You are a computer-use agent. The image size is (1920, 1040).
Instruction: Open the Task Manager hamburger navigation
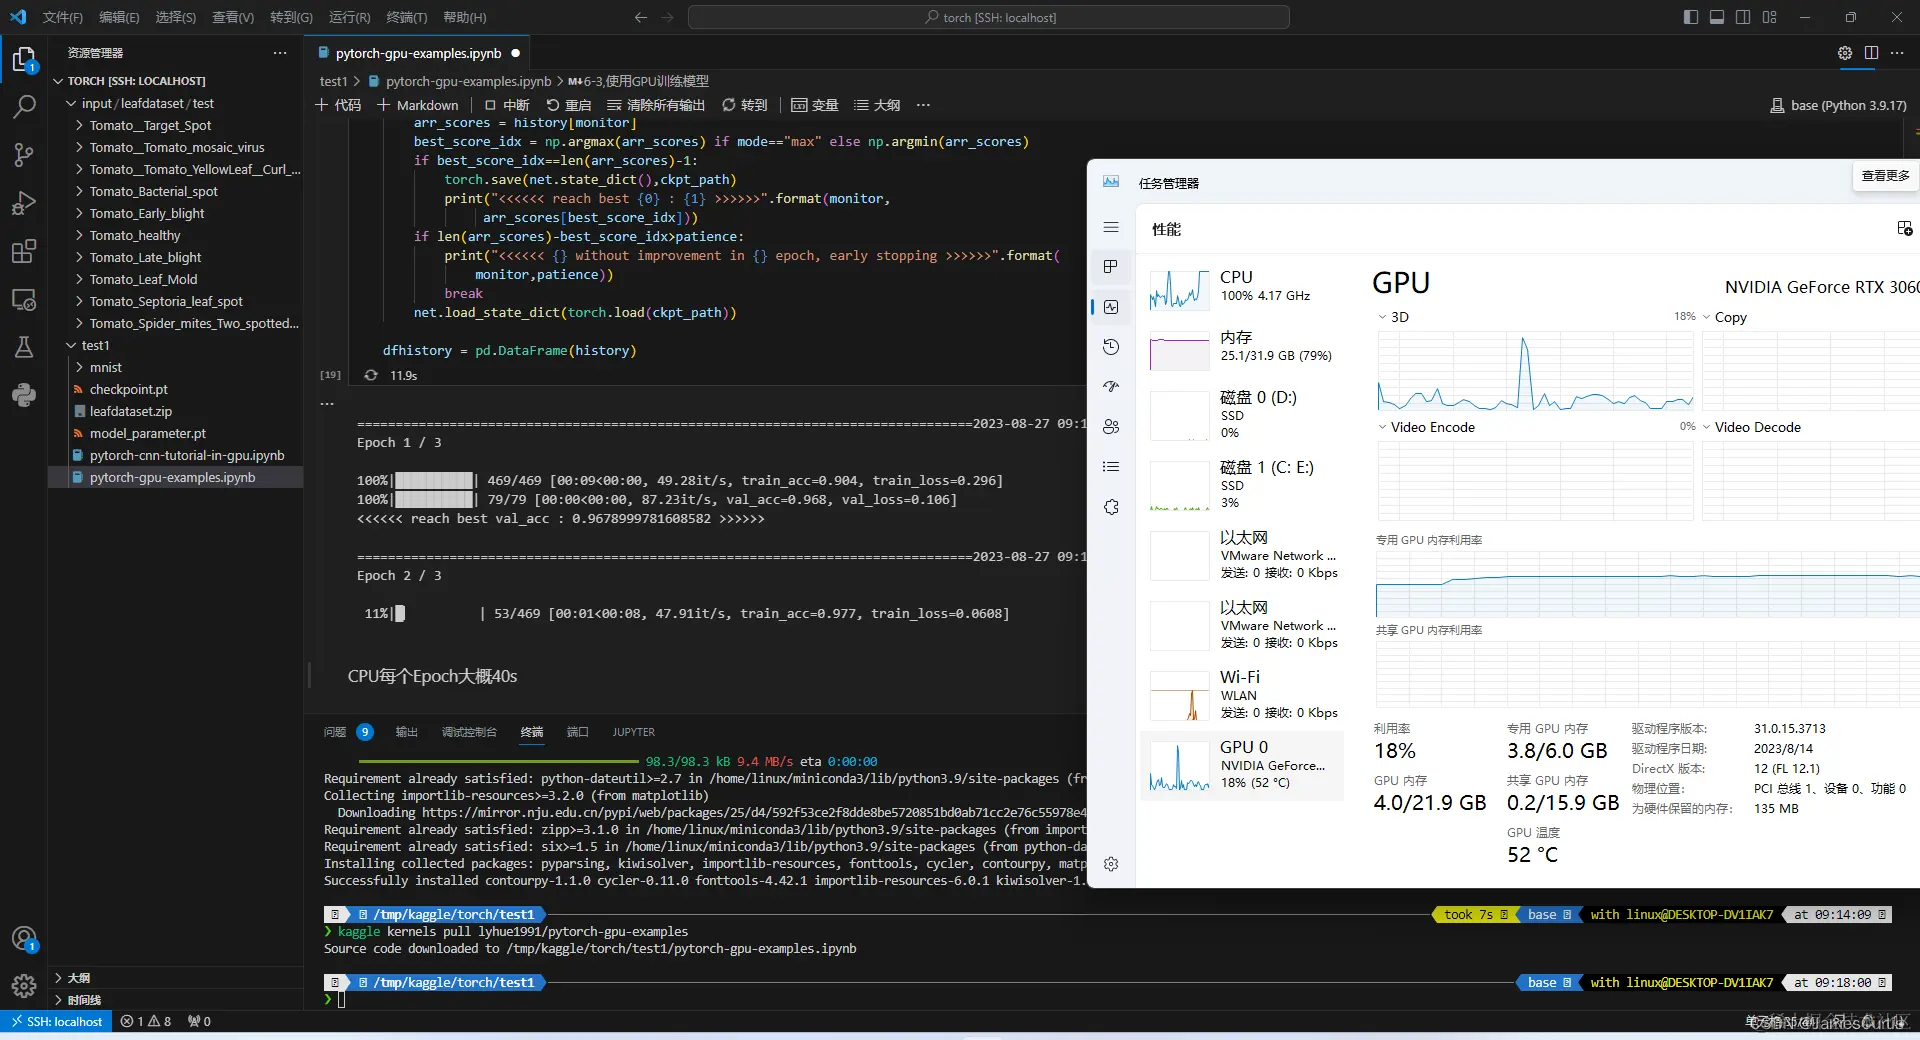coord(1111,228)
